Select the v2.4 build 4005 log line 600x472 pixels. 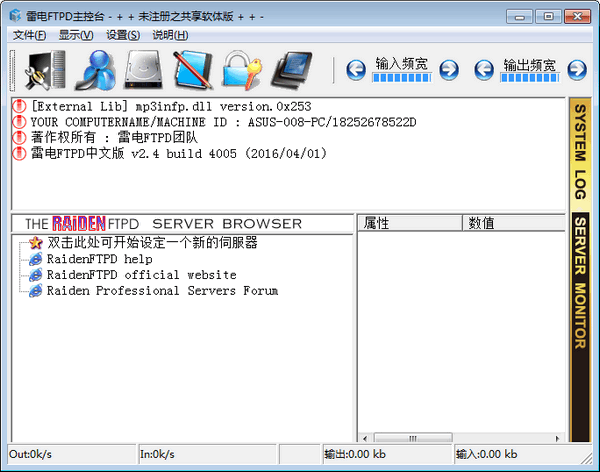[x=179, y=153]
